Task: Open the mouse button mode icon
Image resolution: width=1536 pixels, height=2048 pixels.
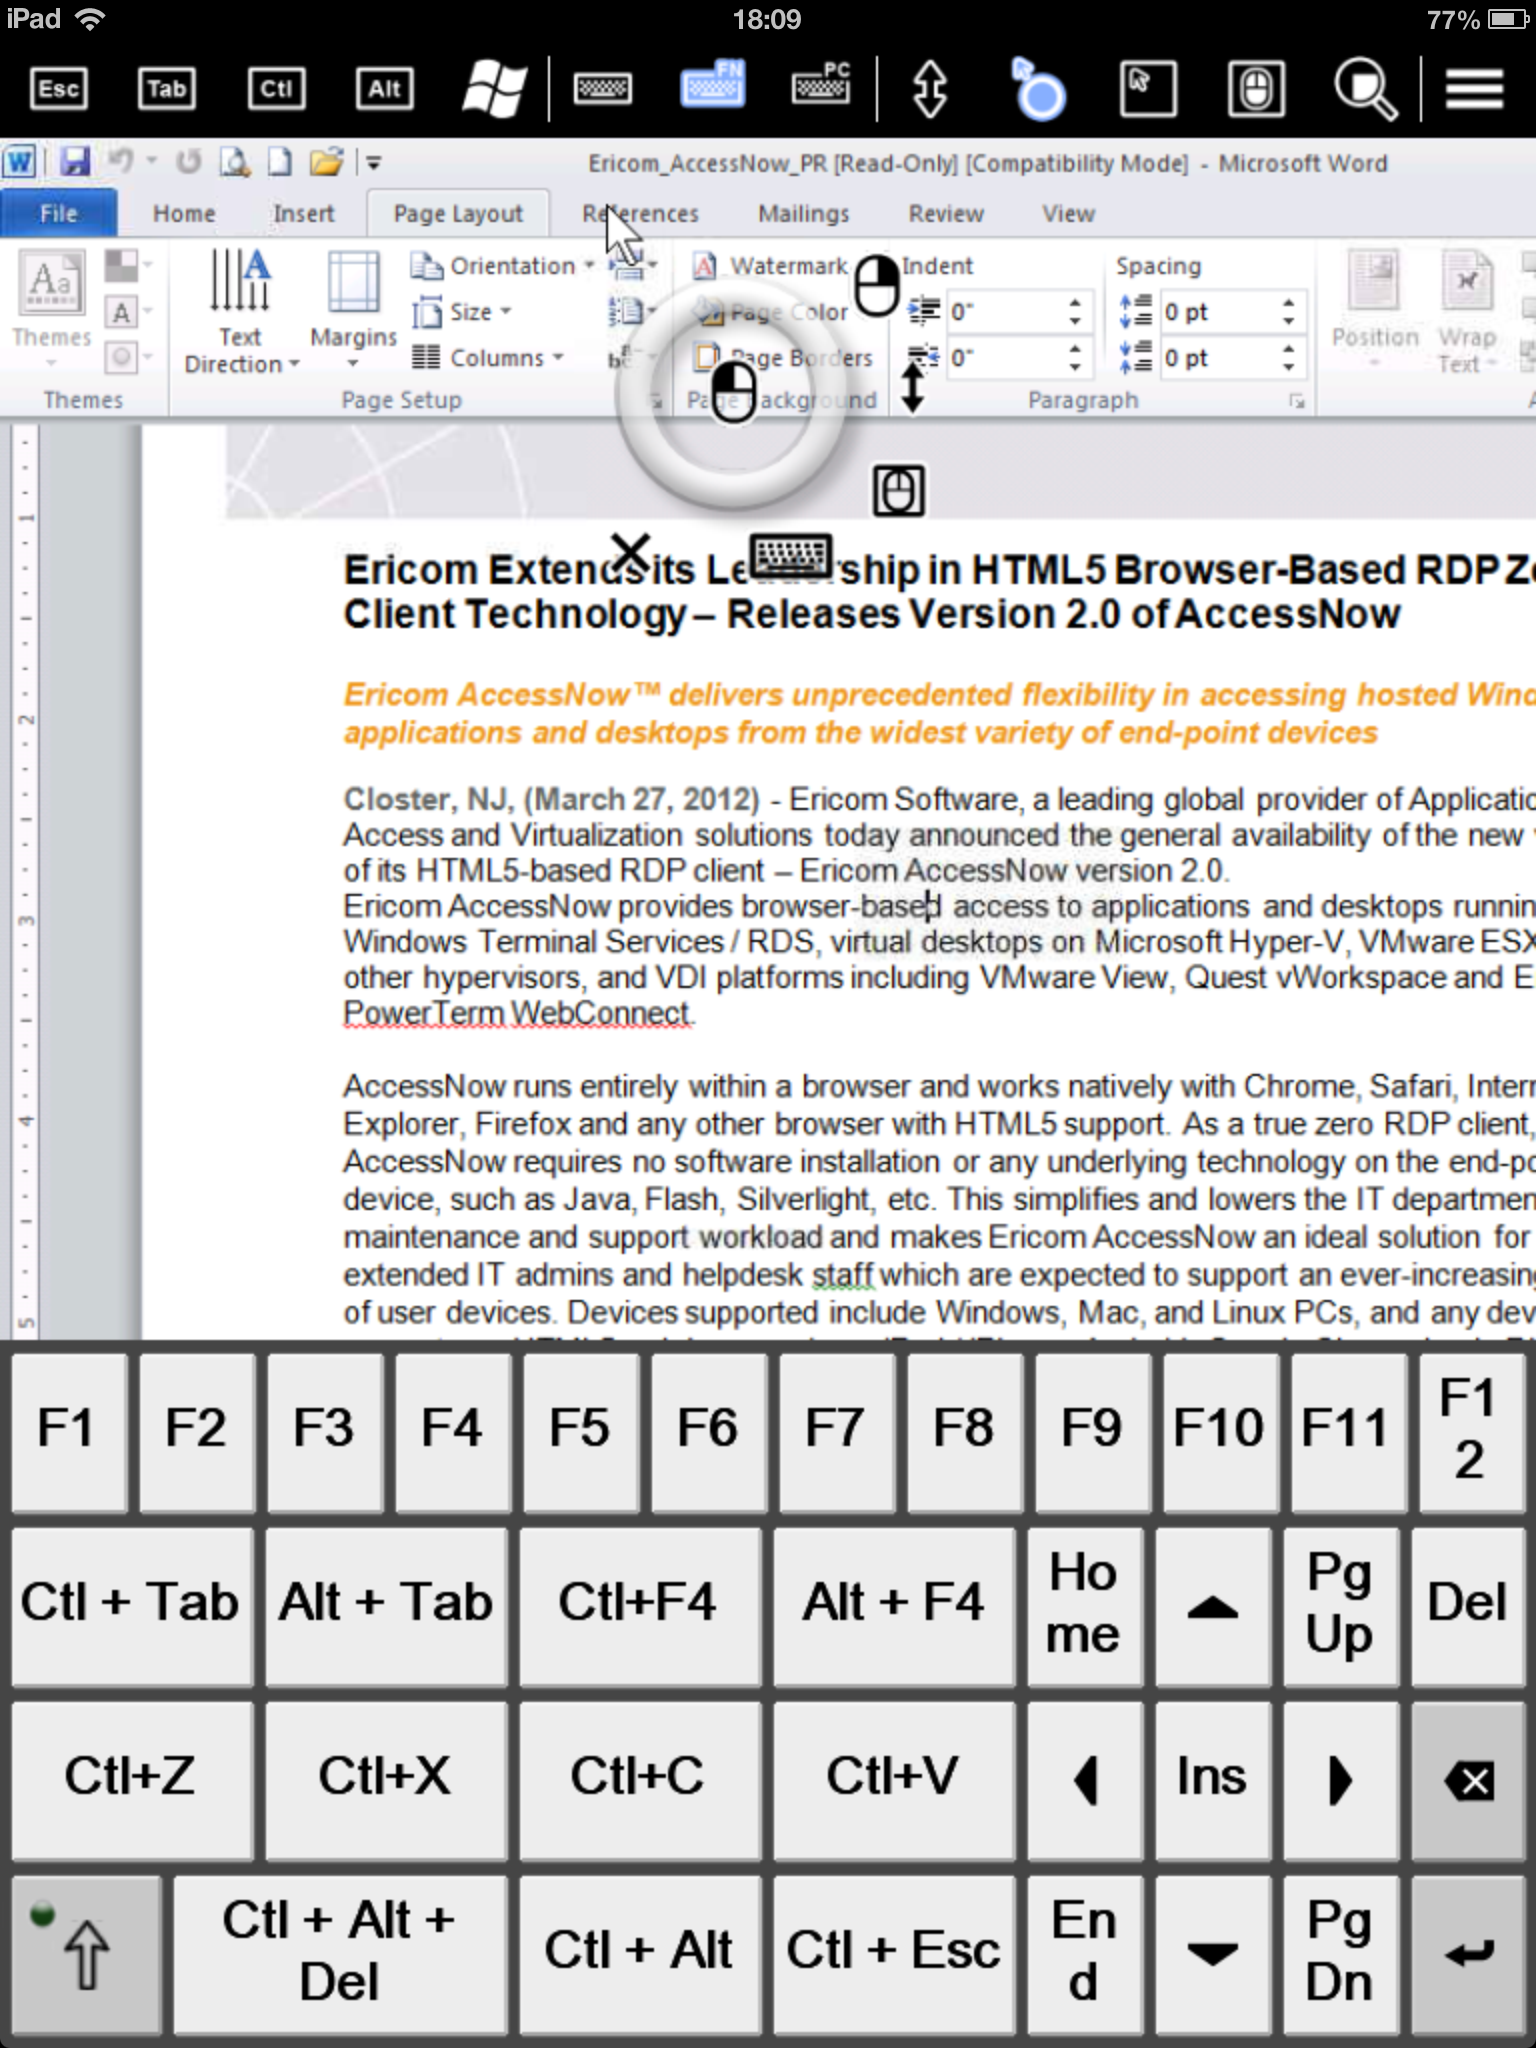Action: coord(1256,89)
